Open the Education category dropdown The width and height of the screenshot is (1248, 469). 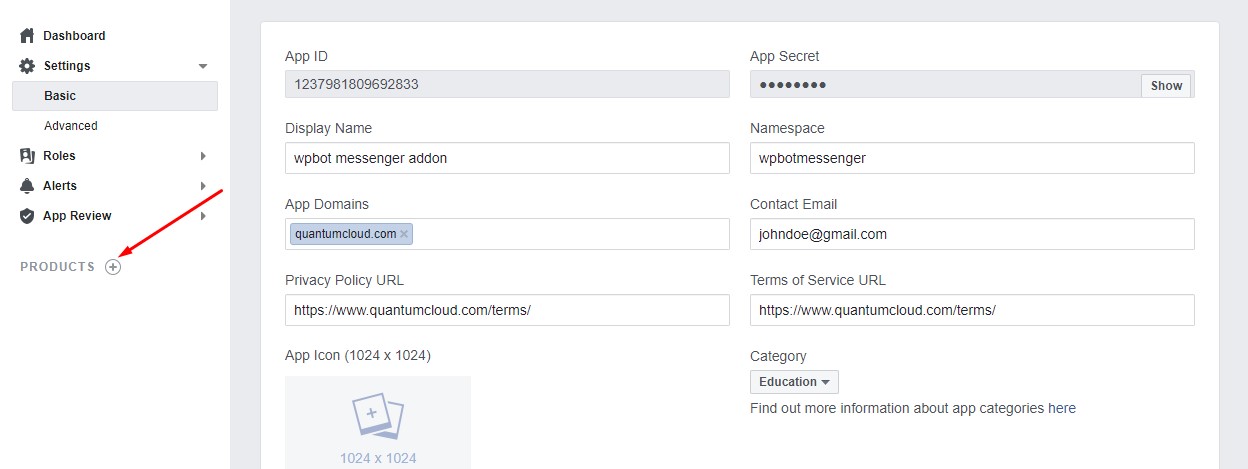click(794, 382)
